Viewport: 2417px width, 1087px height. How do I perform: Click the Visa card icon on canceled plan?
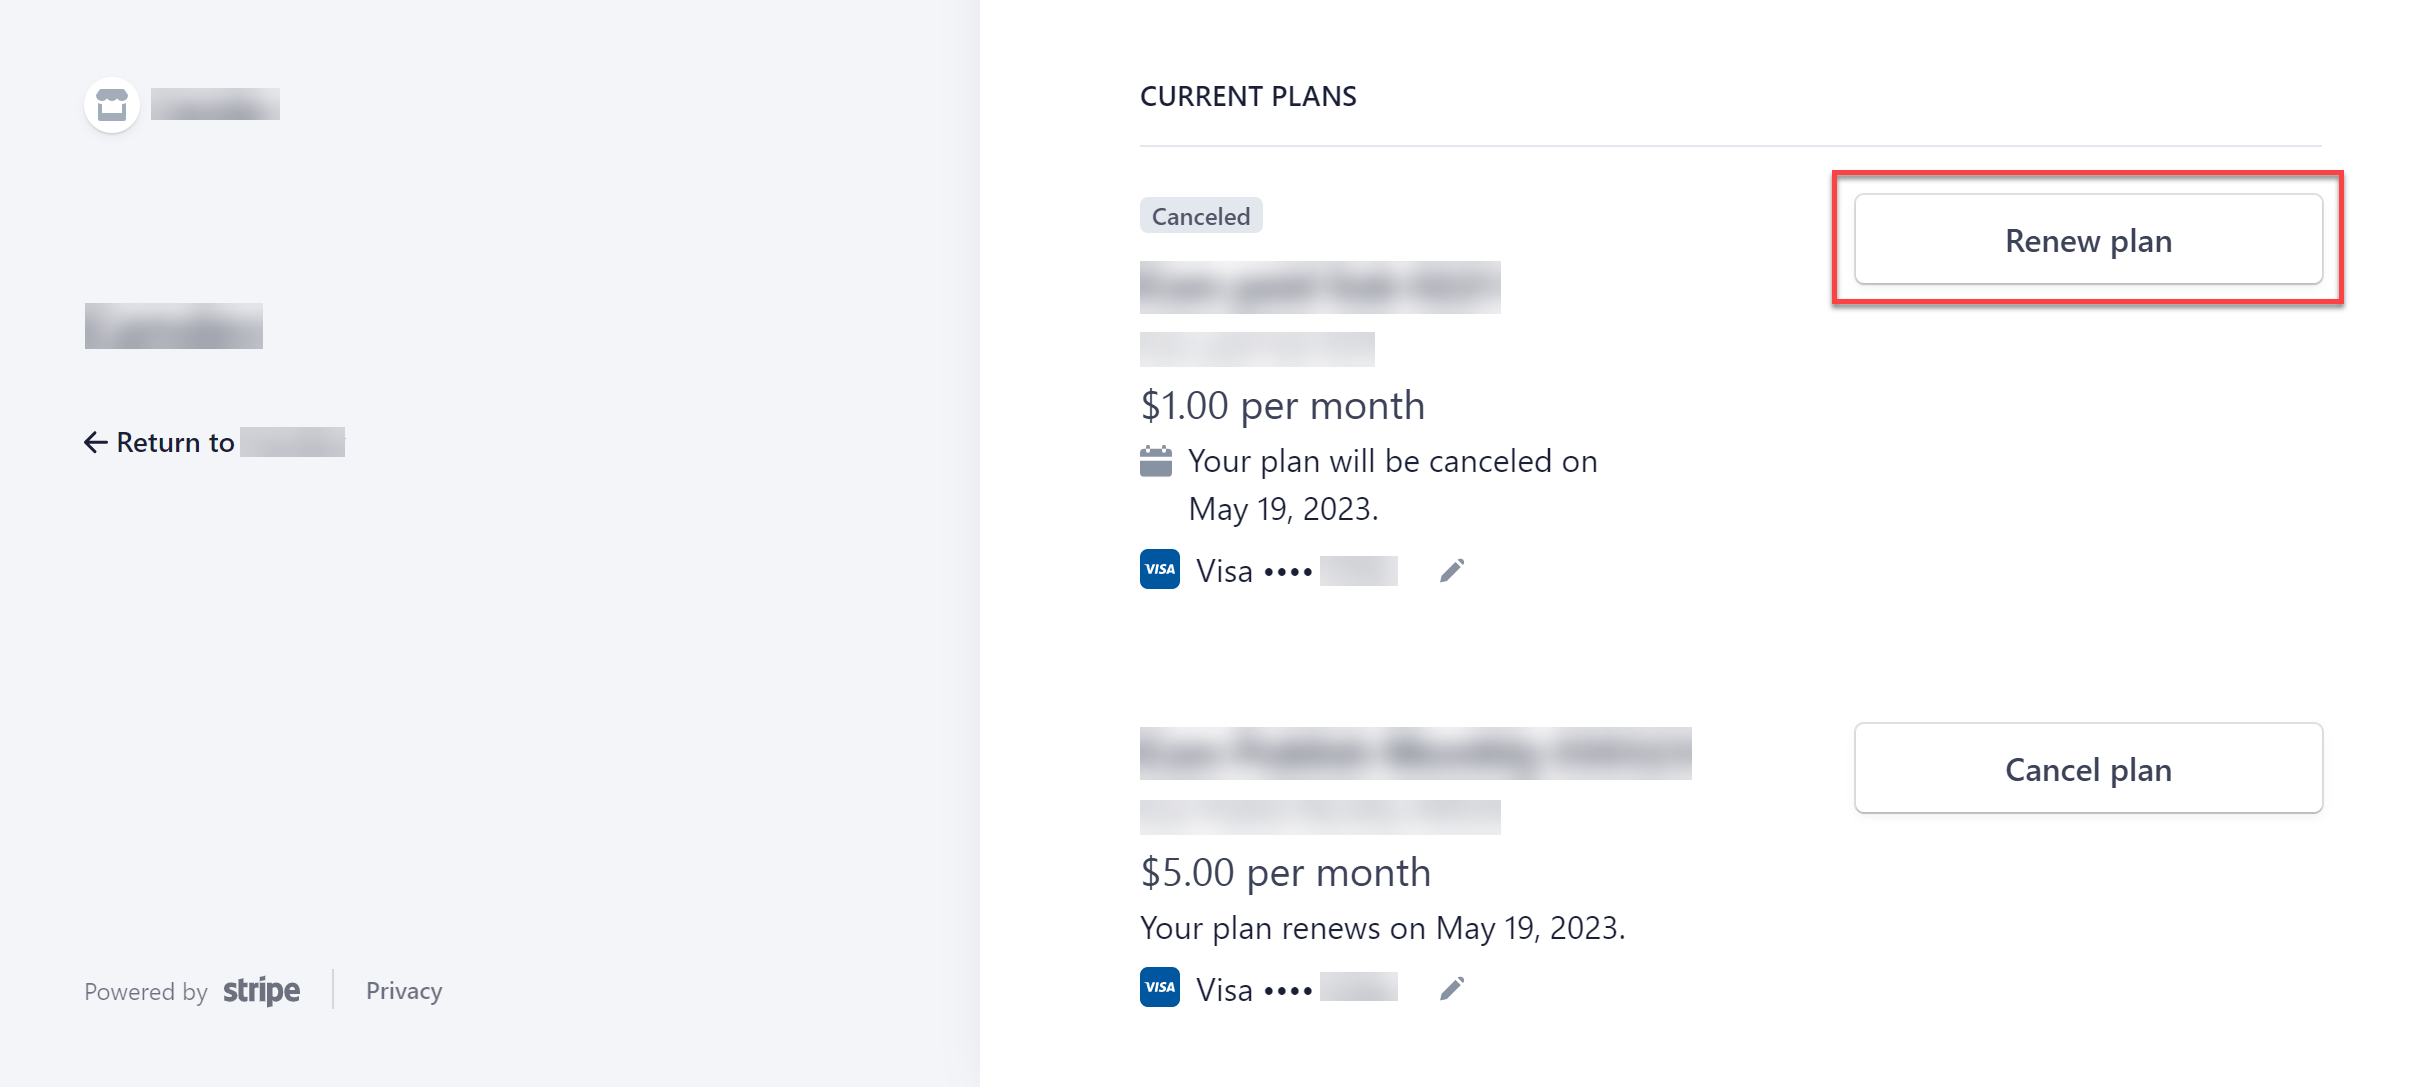[1160, 570]
